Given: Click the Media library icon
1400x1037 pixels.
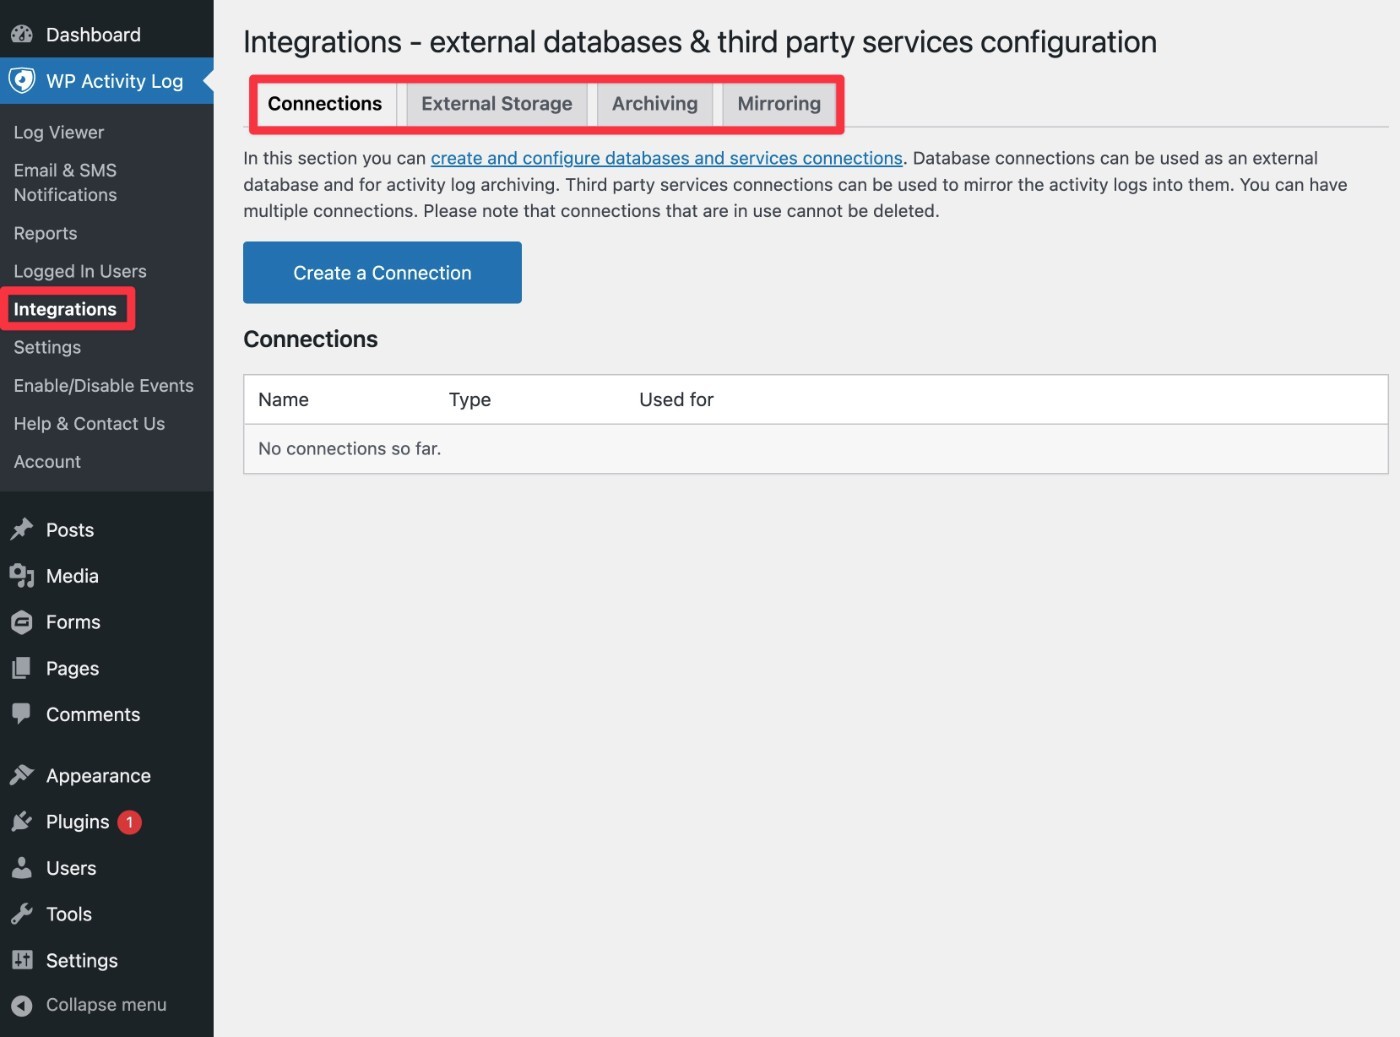Looking at the screenshot, I should coord(22,576).
